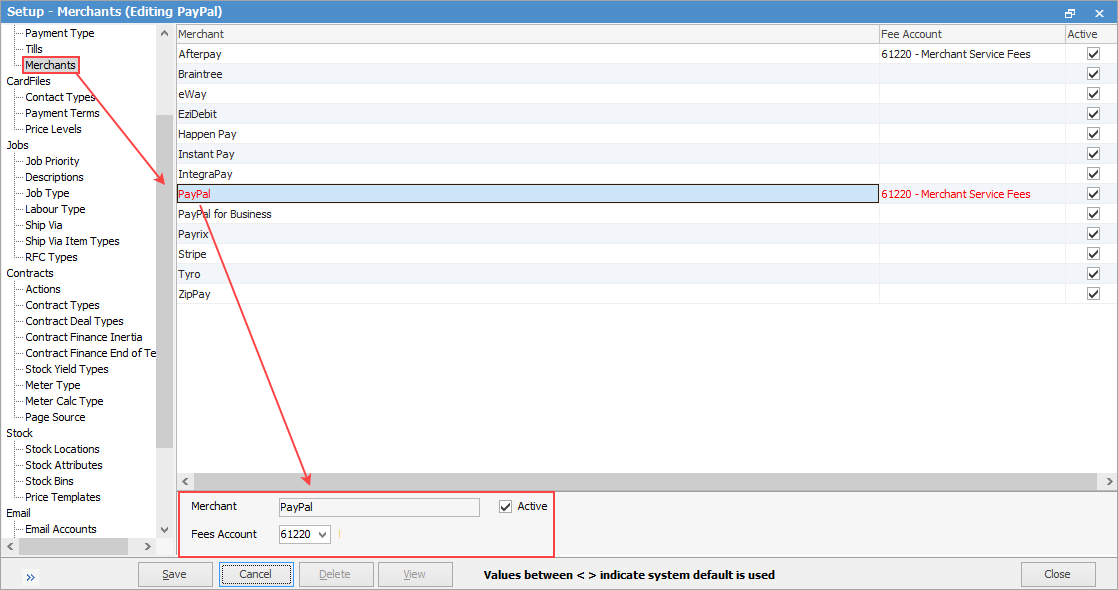Screen dimensions: 1118x590
Task: Open RFC Types in the tree
Action: click(51, 257)
